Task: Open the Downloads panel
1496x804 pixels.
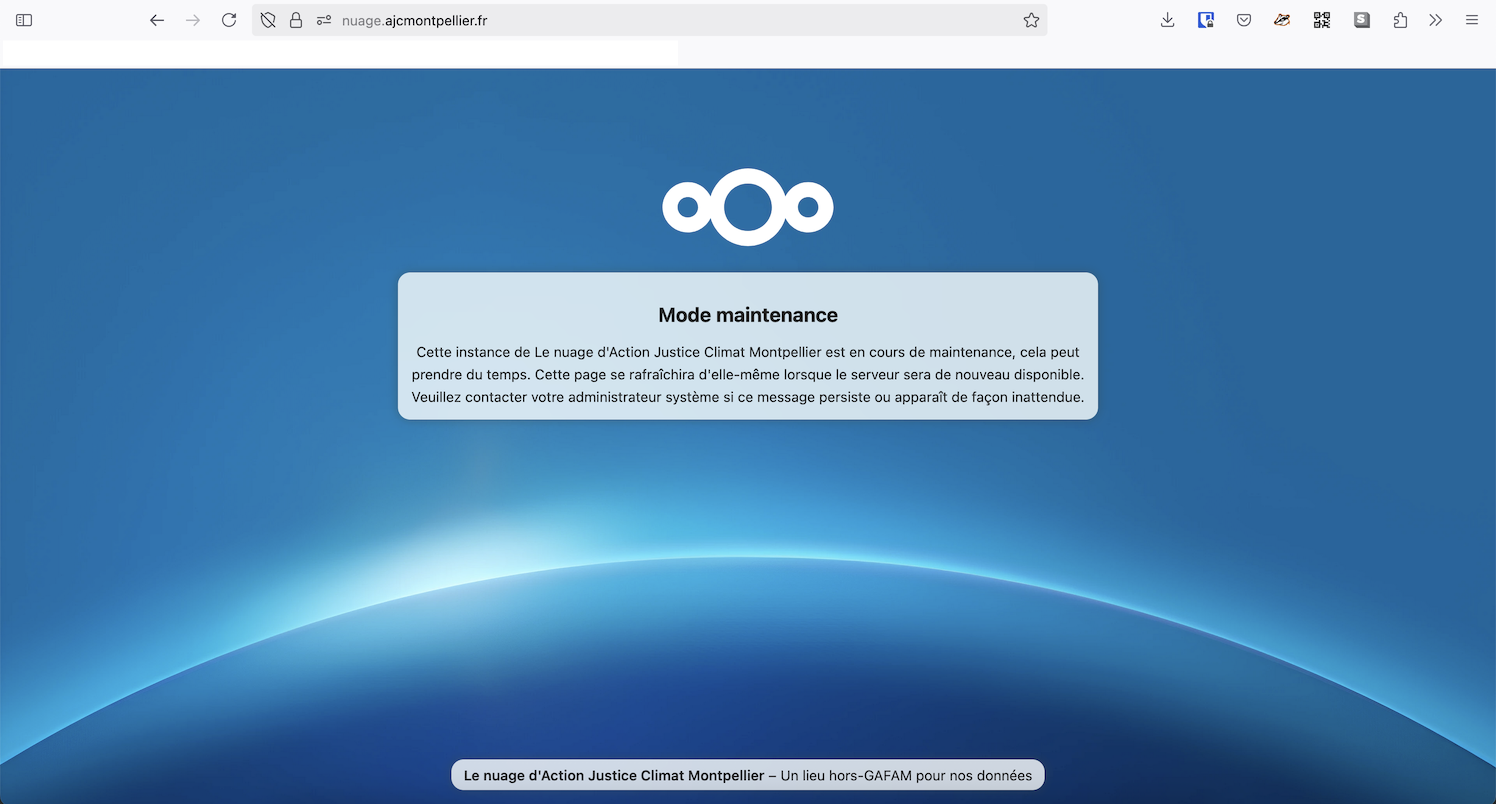Action: coord(1167,20)
